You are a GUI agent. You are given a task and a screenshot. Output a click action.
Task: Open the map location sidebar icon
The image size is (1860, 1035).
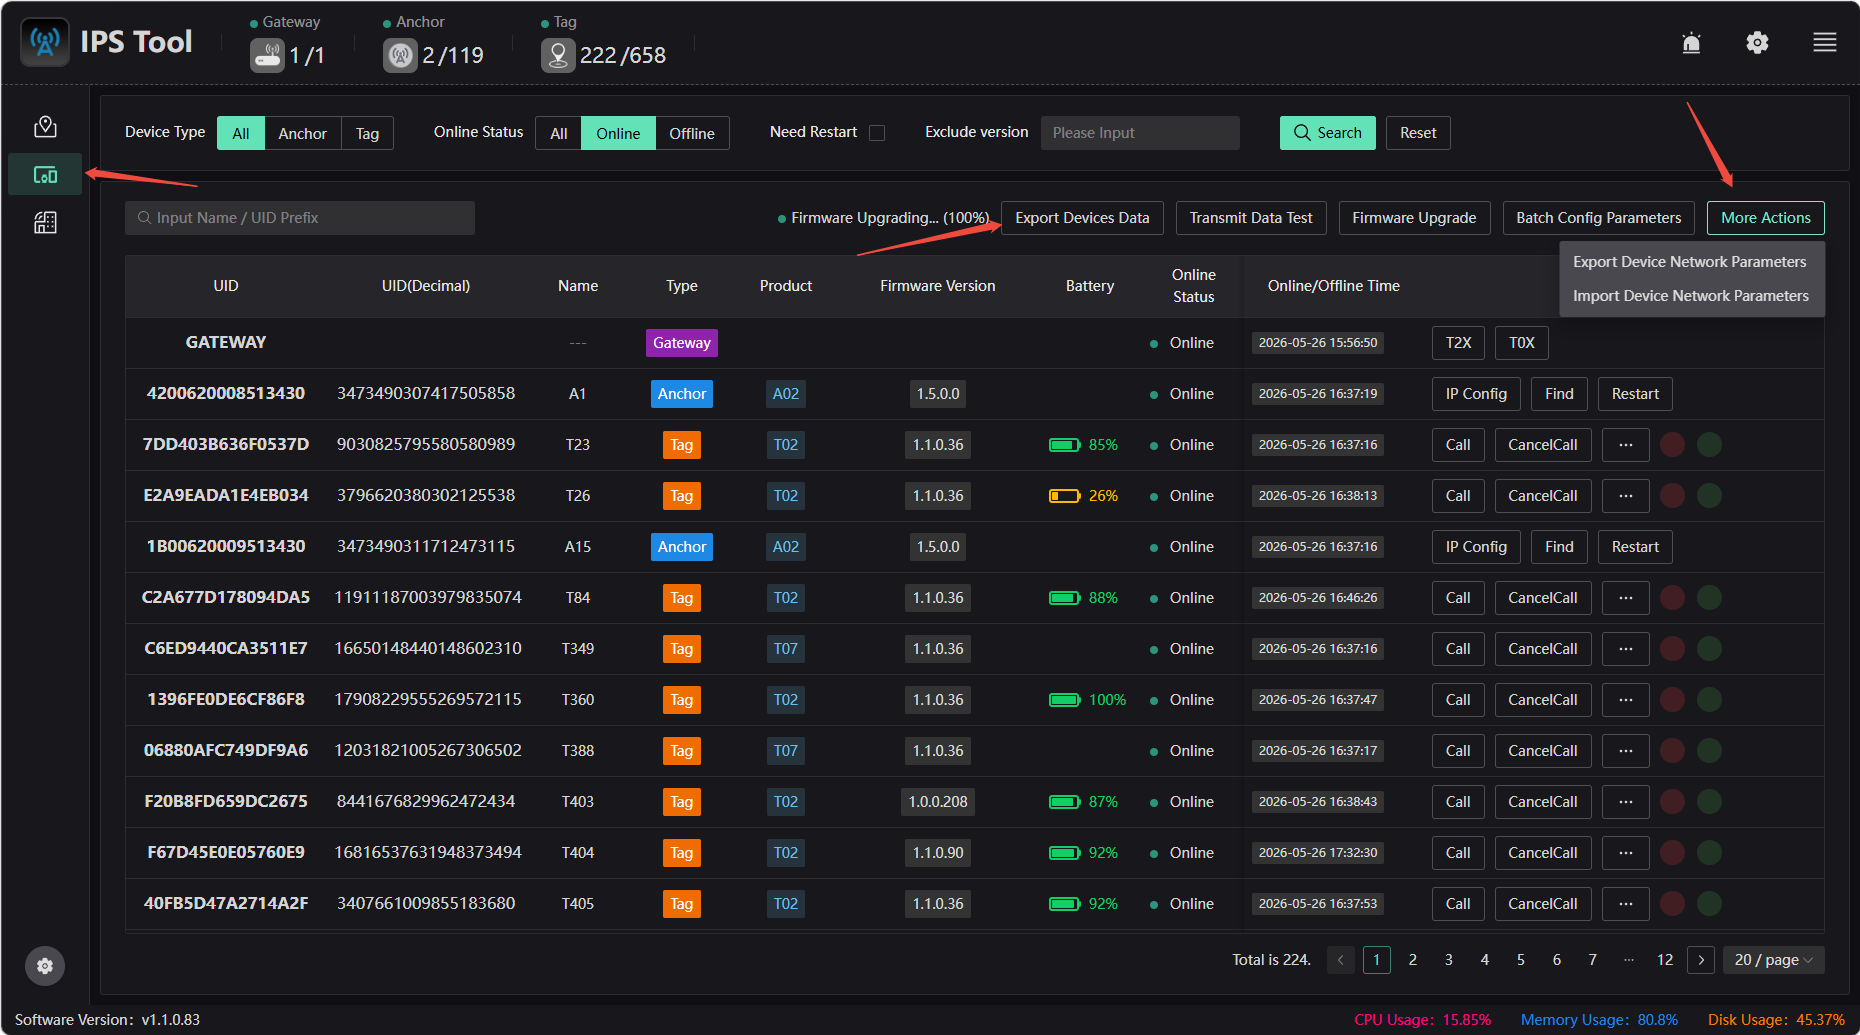click(45, 127)
